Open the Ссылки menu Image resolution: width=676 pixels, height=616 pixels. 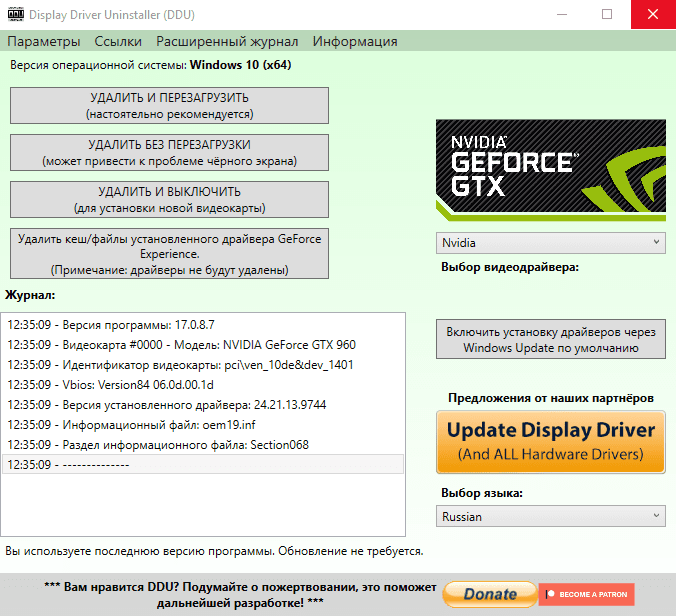pyautogui.click(x=118, y=41)
